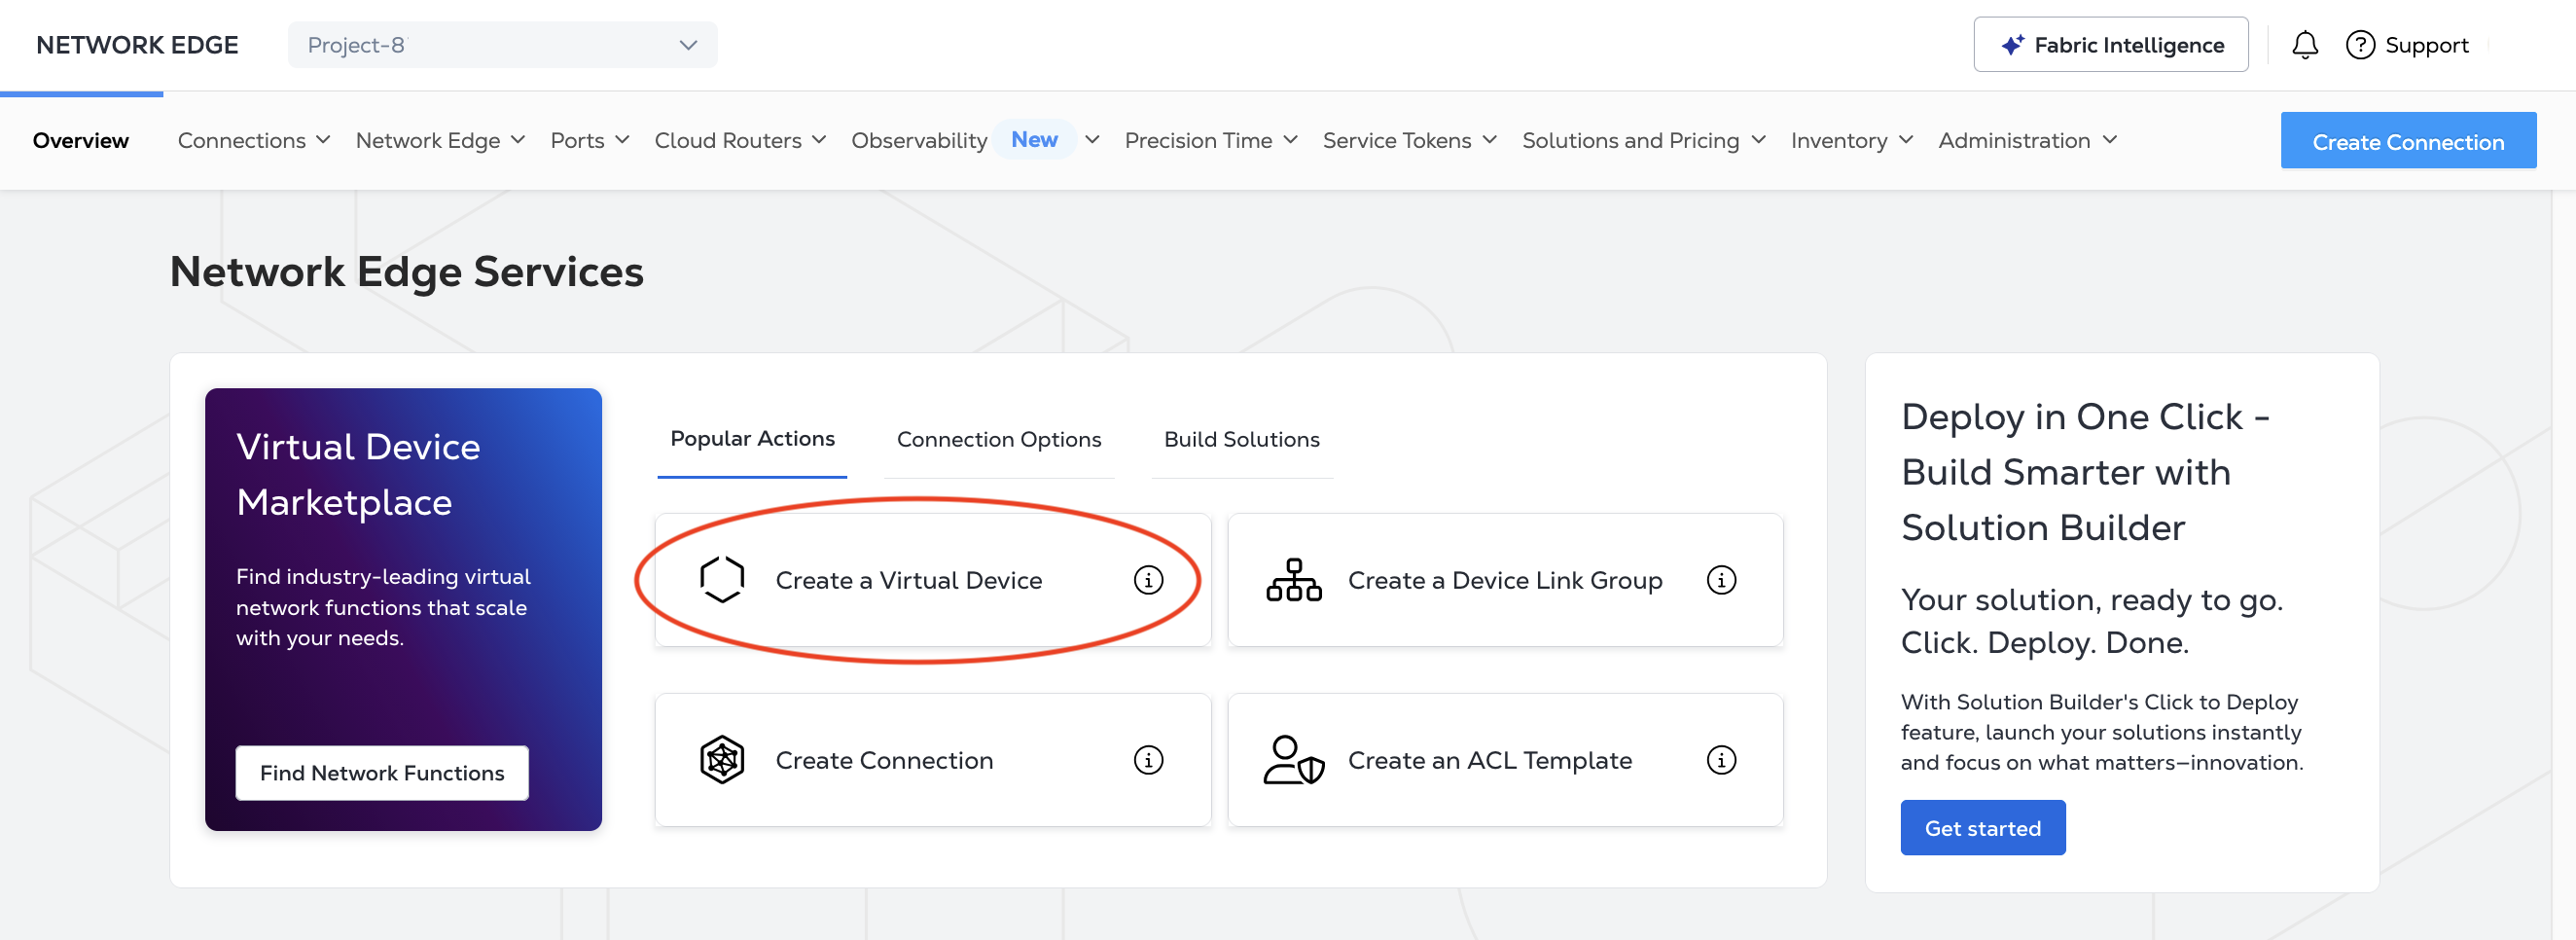Switch to the Build Solutions tab
Image resolution: width=2576 pixels, height=940 pixels.
(1241, 440)
